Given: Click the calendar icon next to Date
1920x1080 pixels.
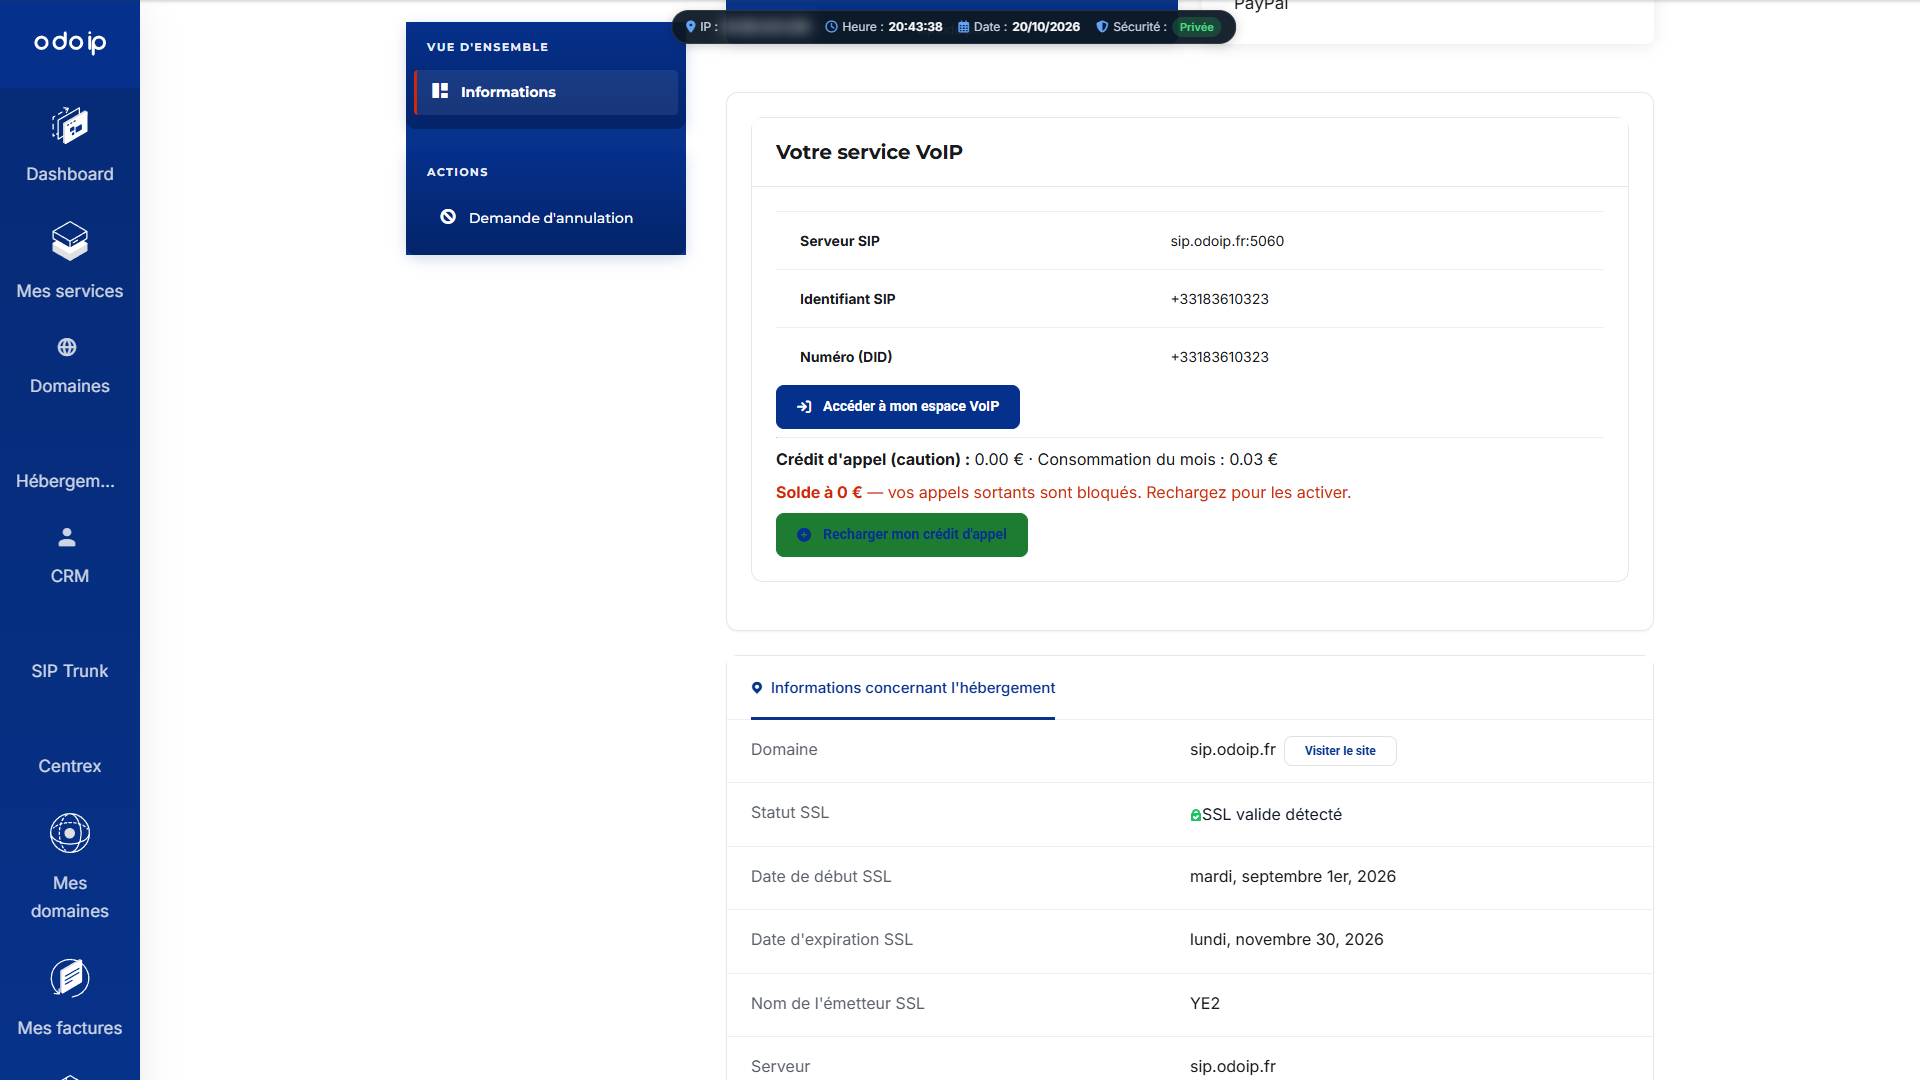Looking at the screenshot, I should click(964, 27).
